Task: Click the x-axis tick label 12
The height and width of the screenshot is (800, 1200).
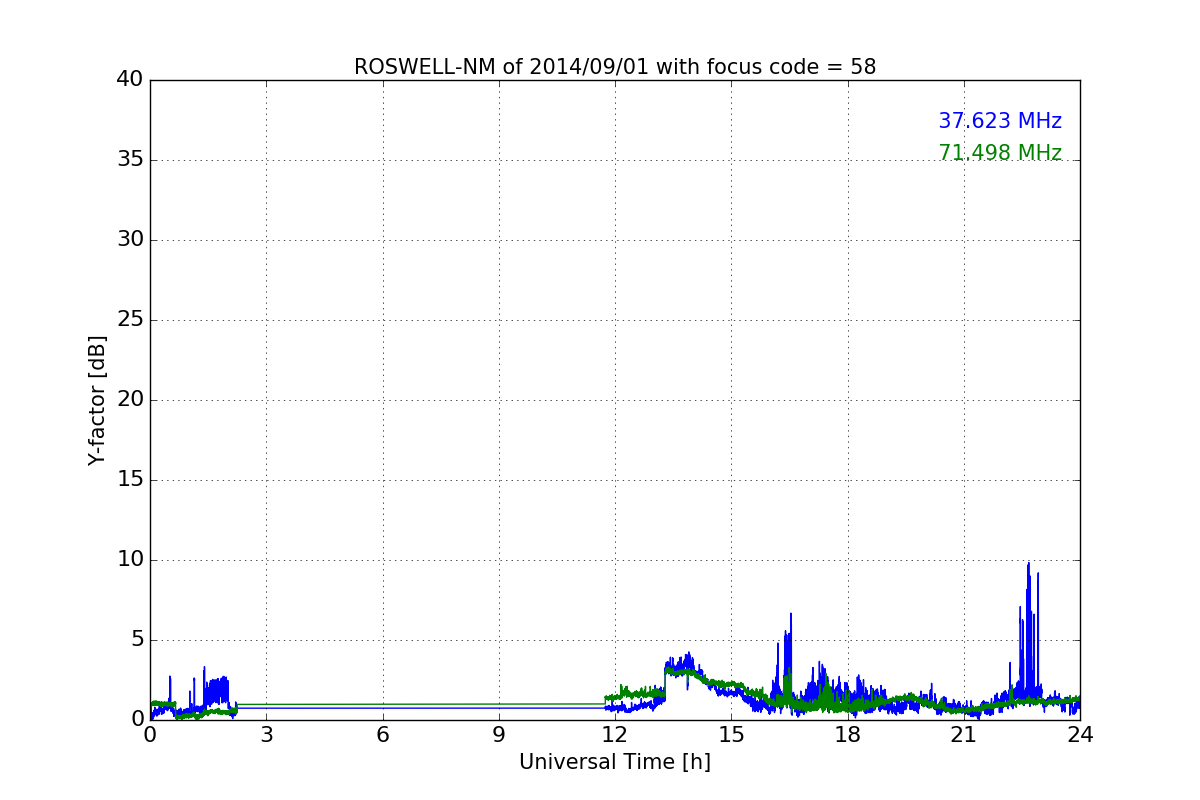Action: coord(615,735)
